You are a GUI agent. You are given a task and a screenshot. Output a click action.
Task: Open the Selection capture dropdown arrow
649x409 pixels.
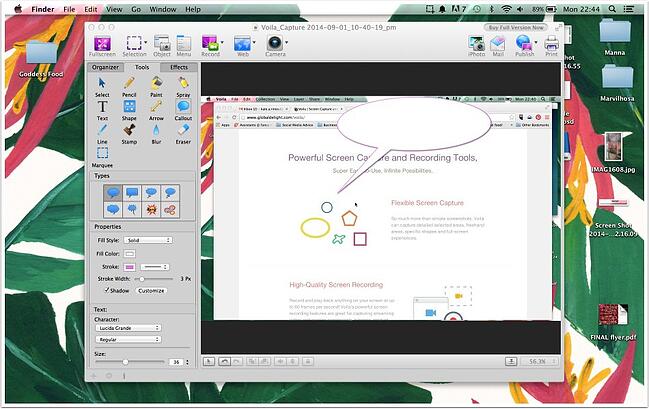tap(146, 42)
